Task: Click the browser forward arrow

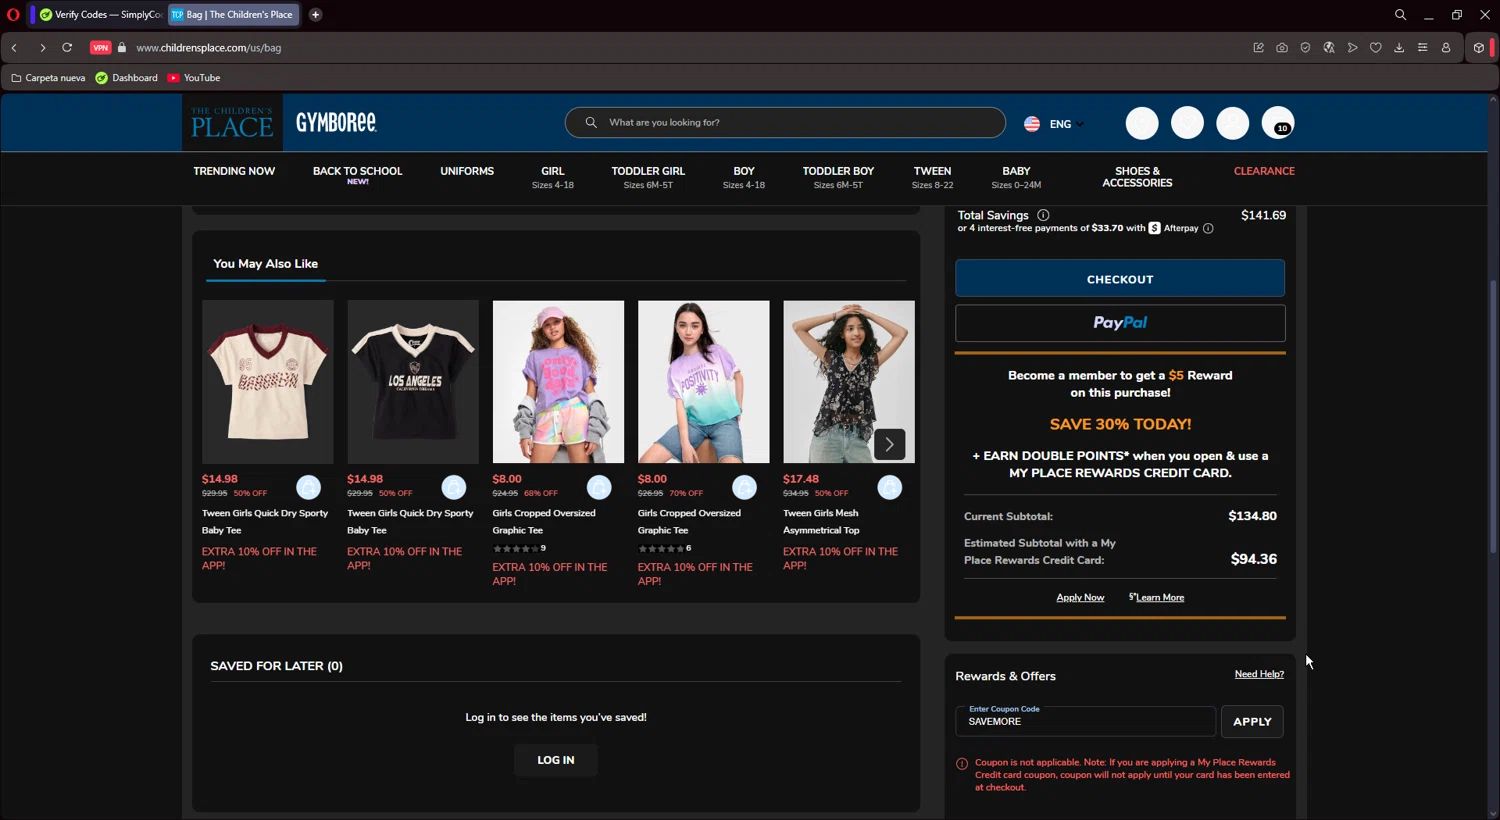Action: pos(42,47)
